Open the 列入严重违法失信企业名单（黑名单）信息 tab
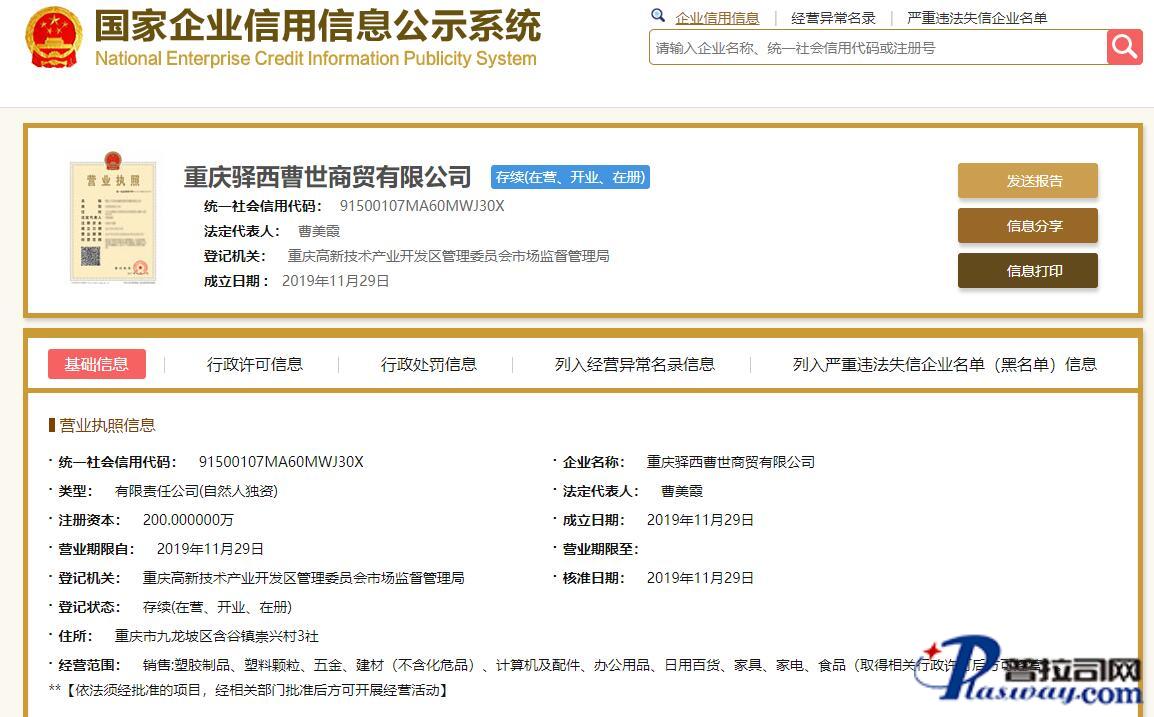The width and height of the screenshot is (1154, 717). [944, 364]
